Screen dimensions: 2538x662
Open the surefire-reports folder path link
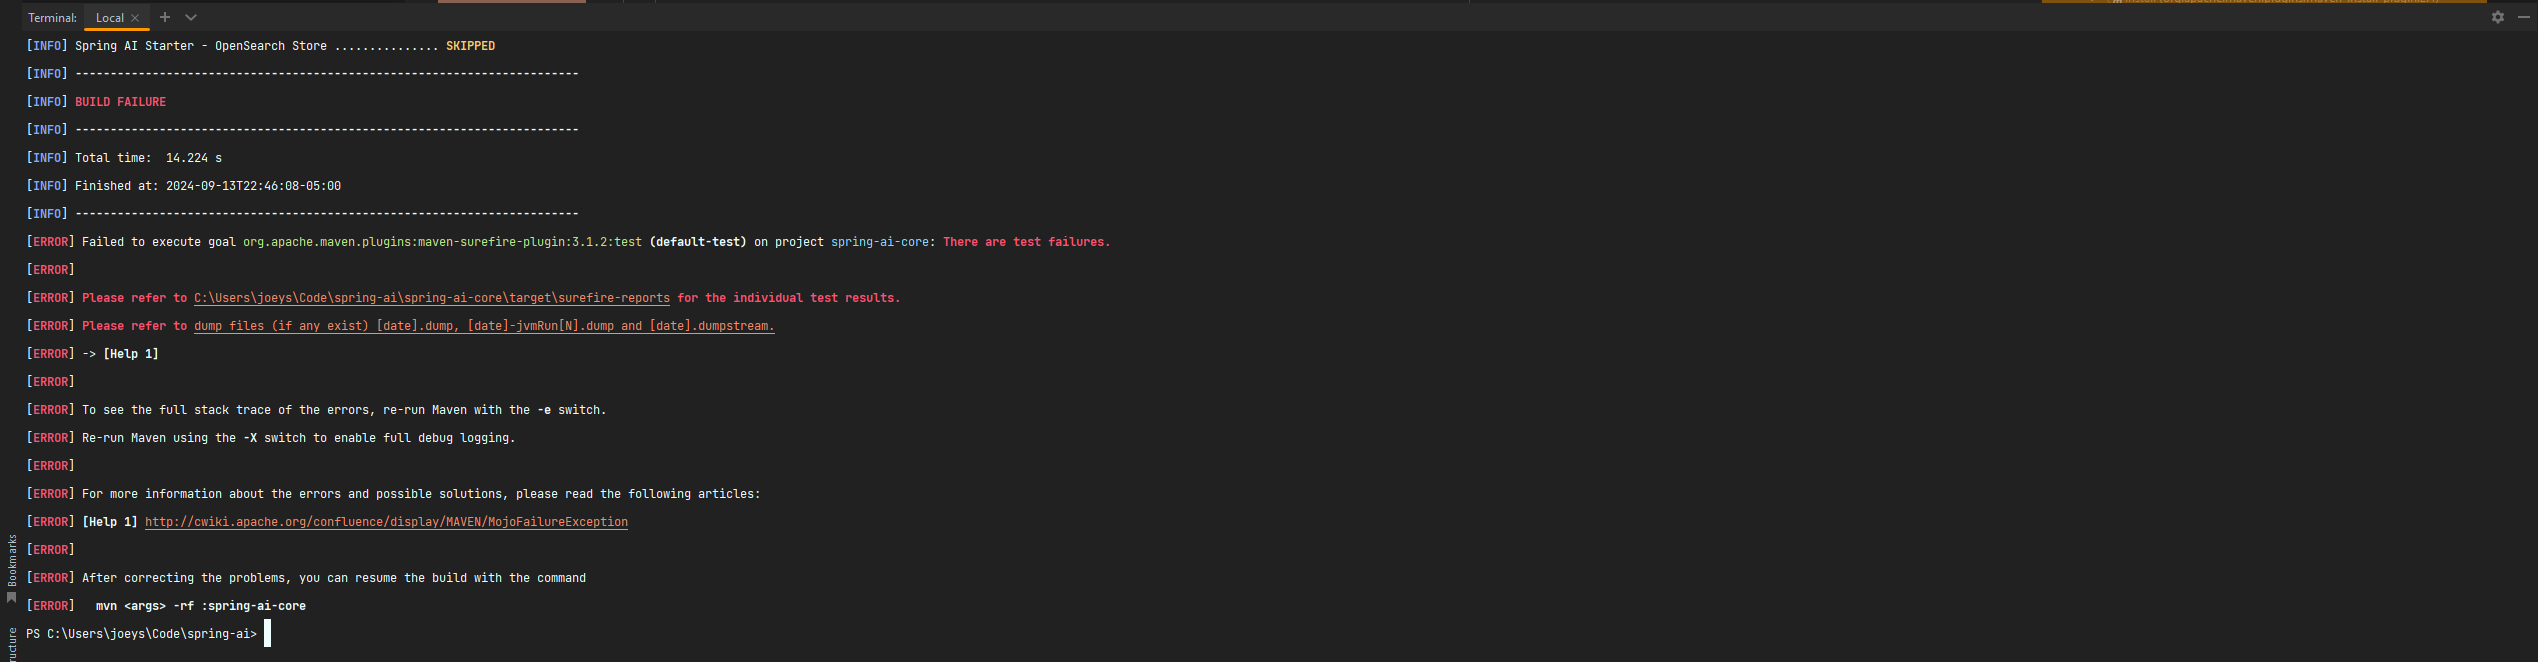(x=432, y=298)
